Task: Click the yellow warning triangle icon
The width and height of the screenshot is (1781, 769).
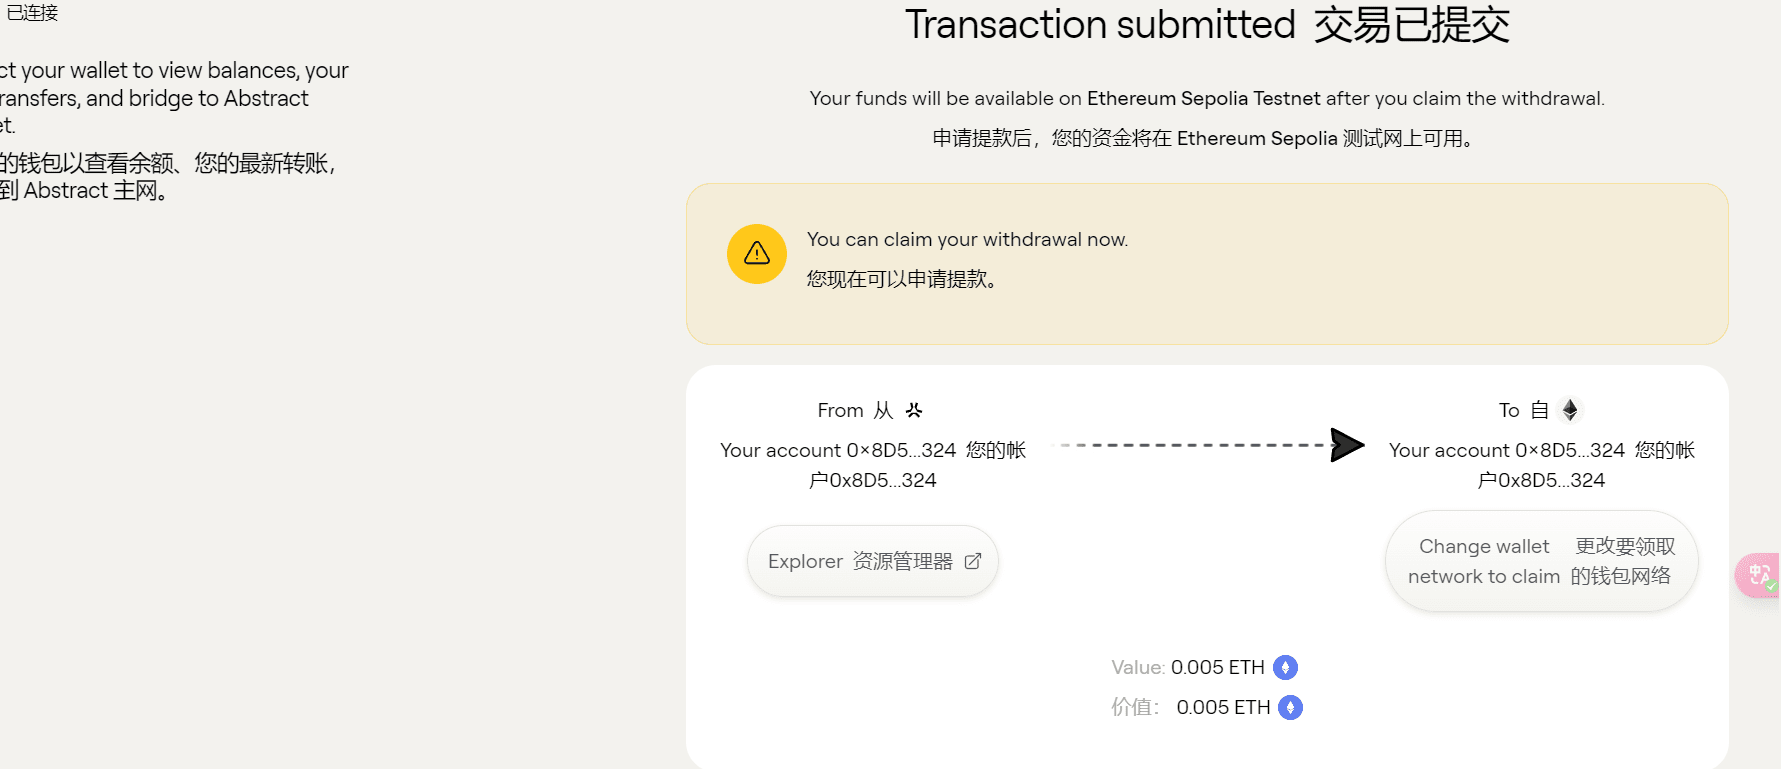Action: click(757, 254)
